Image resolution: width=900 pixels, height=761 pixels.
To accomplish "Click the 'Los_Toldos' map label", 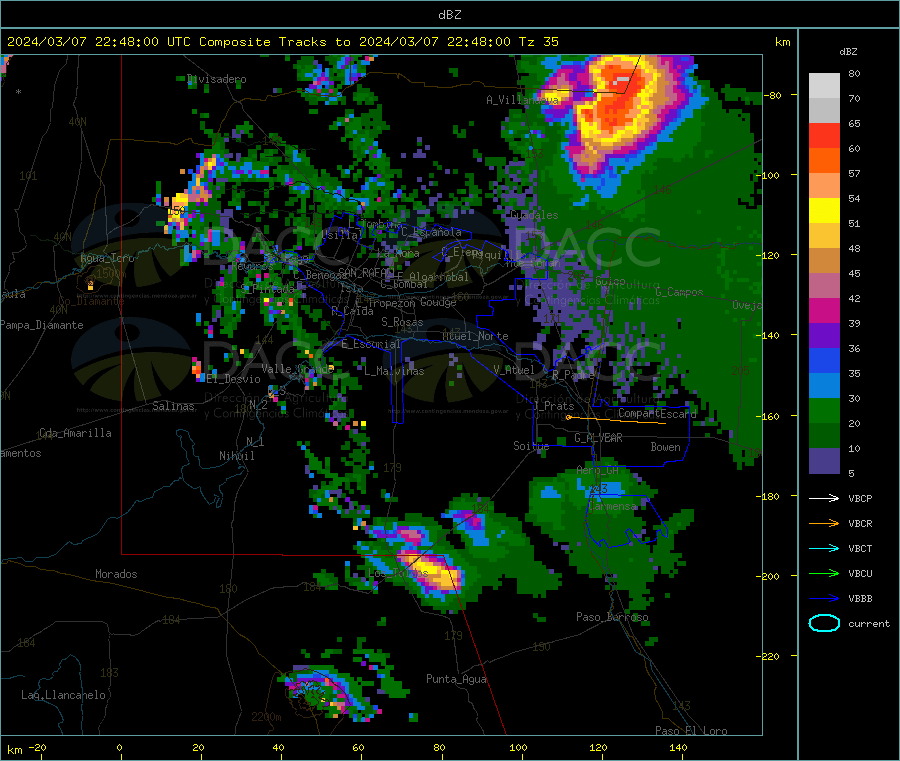I will 397,573.
